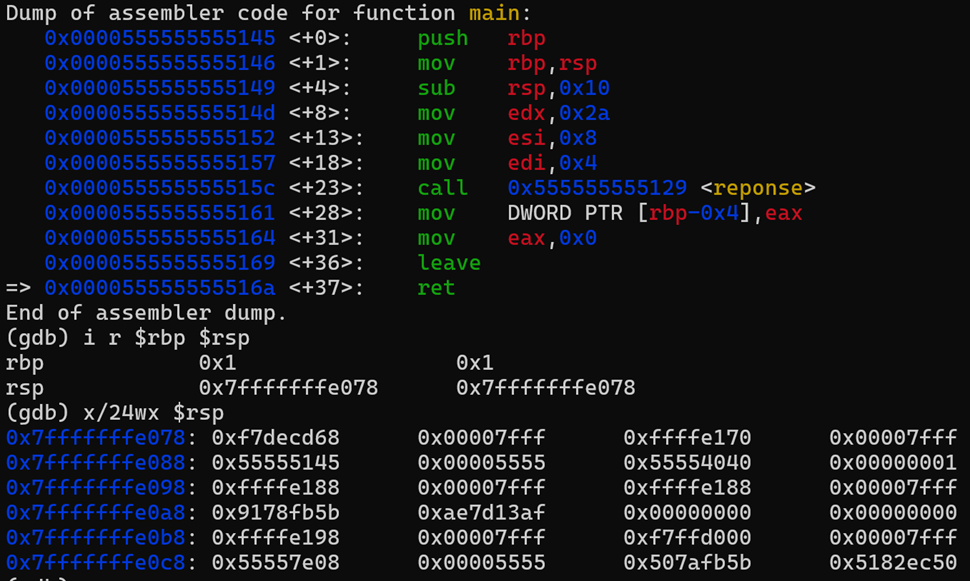Click the leave instruction mnemonic
The height and width of the screenshot is (581, 970).
tap(449, 262)
